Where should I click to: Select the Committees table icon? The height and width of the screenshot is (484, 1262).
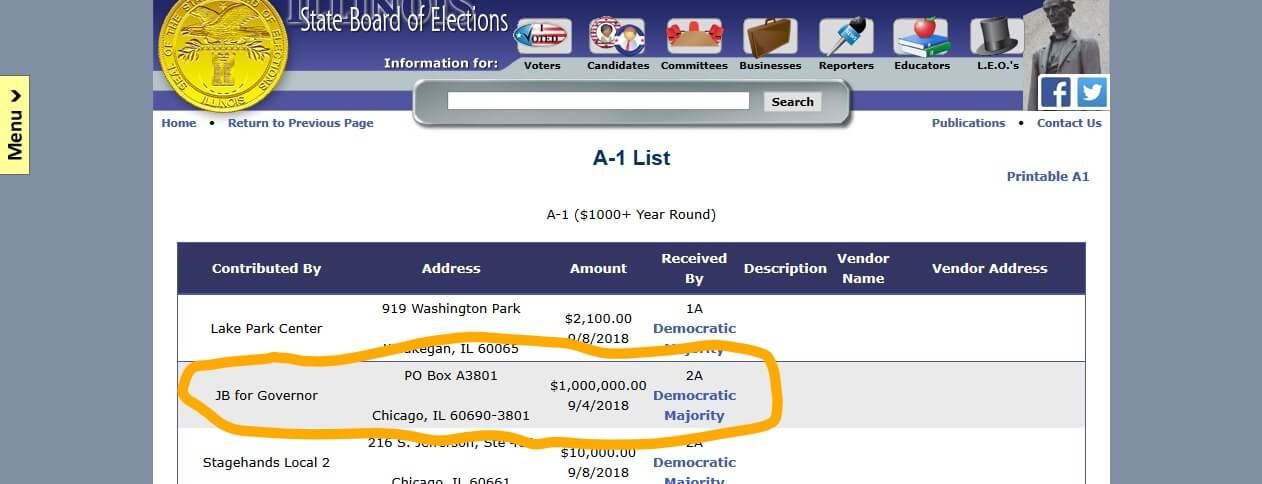pyautogui.click(x=694, y=37)
